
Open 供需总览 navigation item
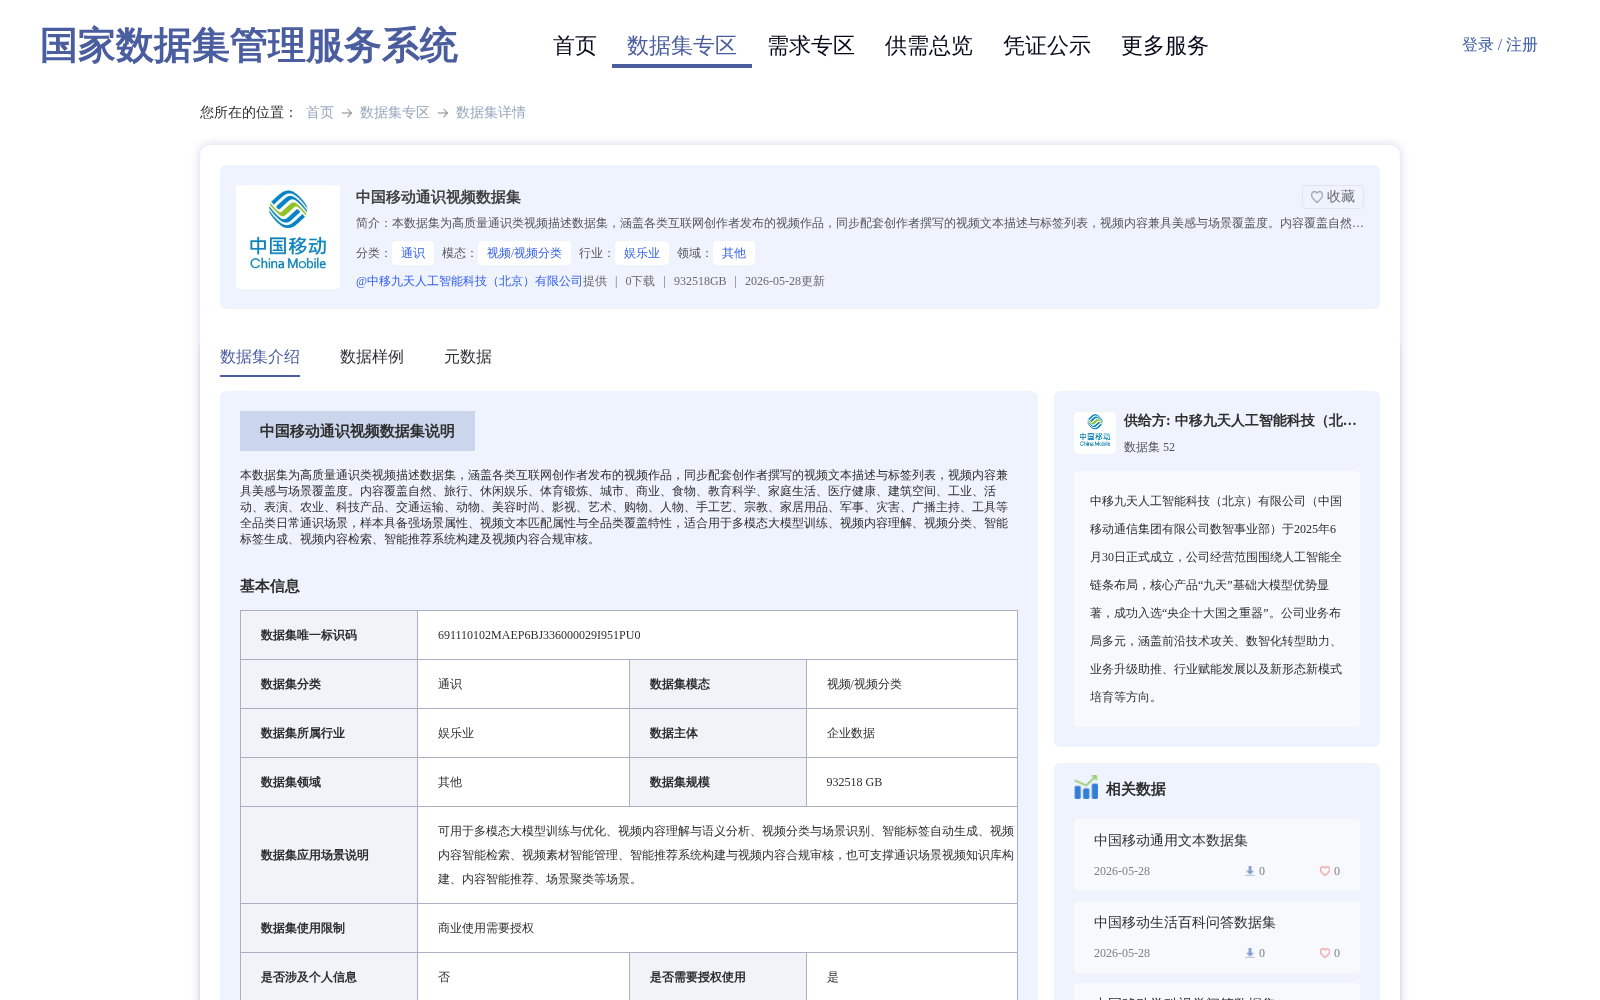point(929,46)
